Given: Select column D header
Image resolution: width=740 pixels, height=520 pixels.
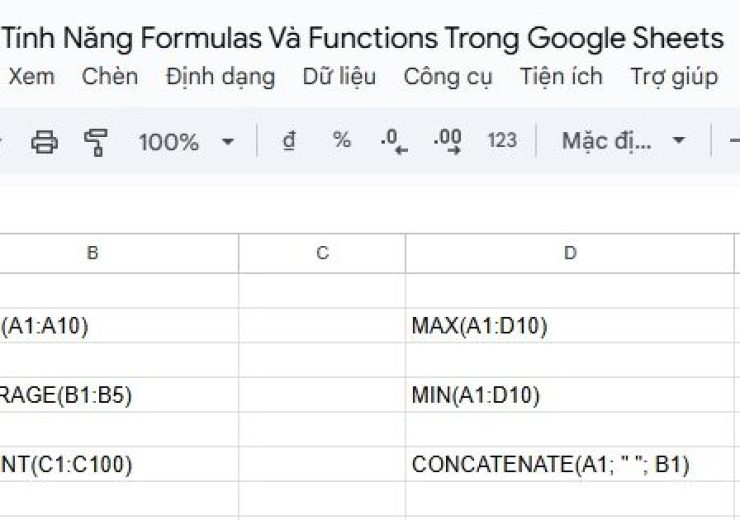Looking at the screenshot, I should [x=570, y=254].
